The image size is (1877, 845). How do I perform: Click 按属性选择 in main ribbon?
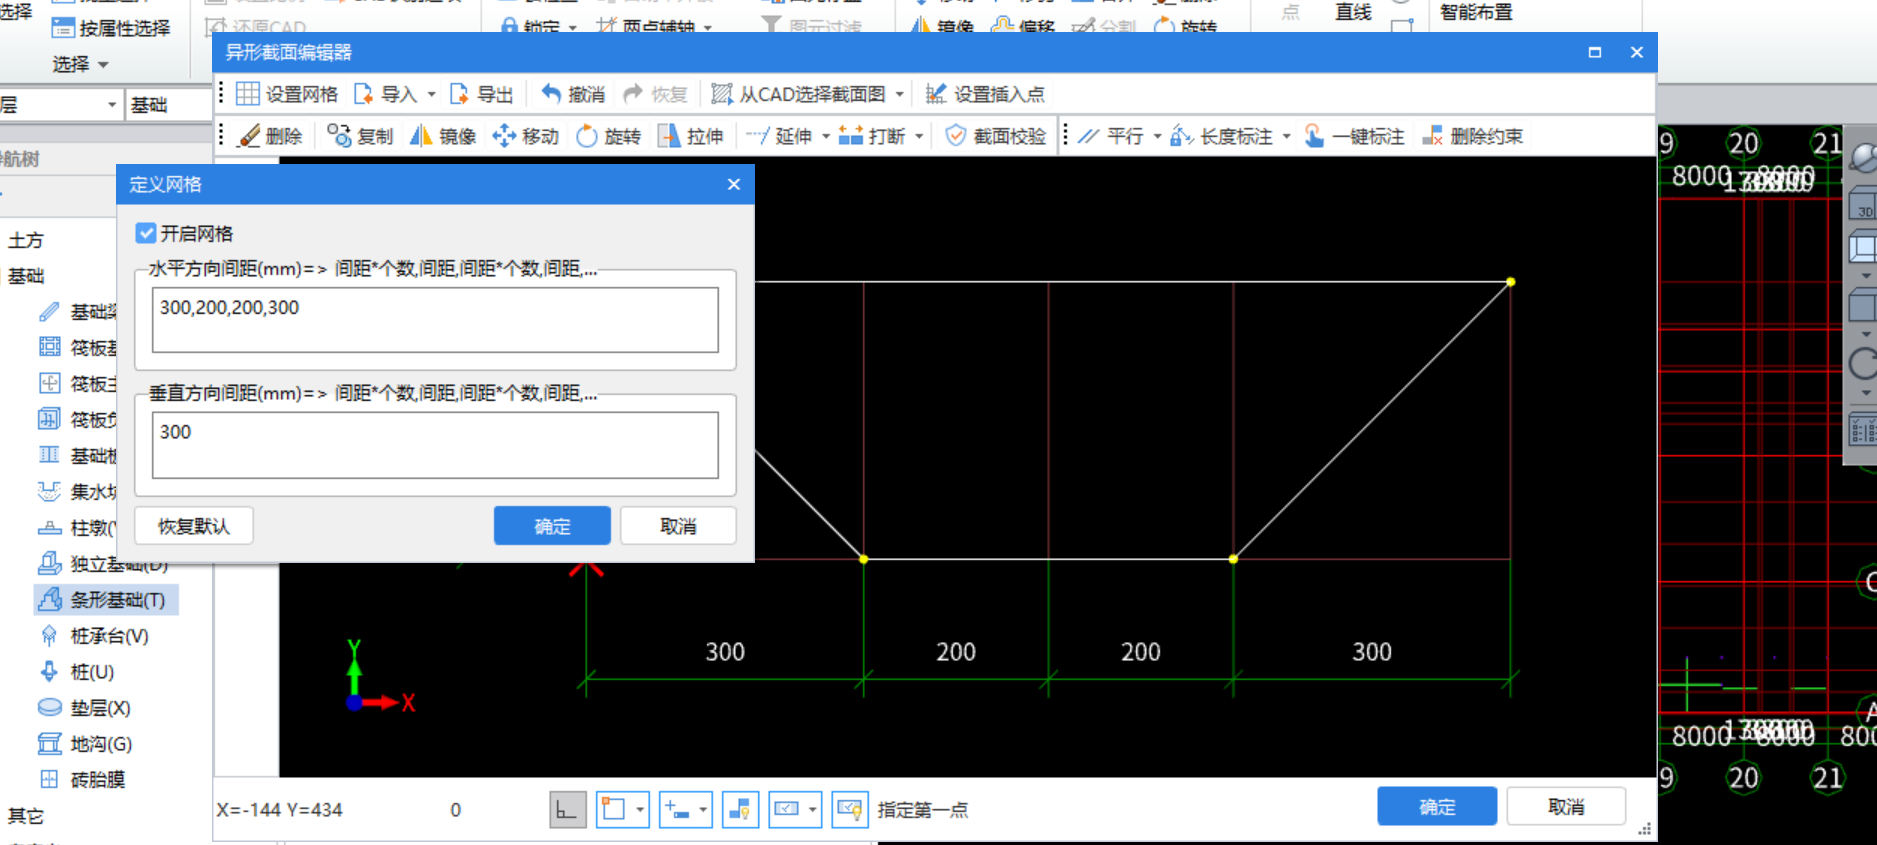(110, 28)
